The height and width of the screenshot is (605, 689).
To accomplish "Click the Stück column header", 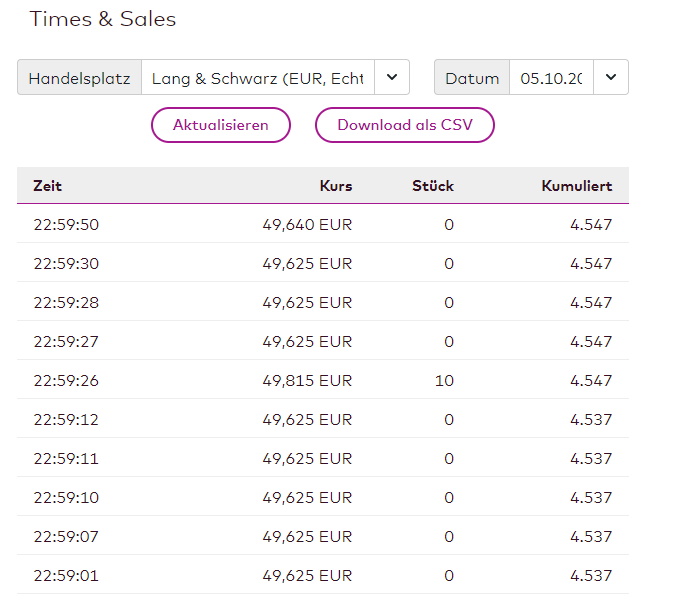I will (433, 186).
